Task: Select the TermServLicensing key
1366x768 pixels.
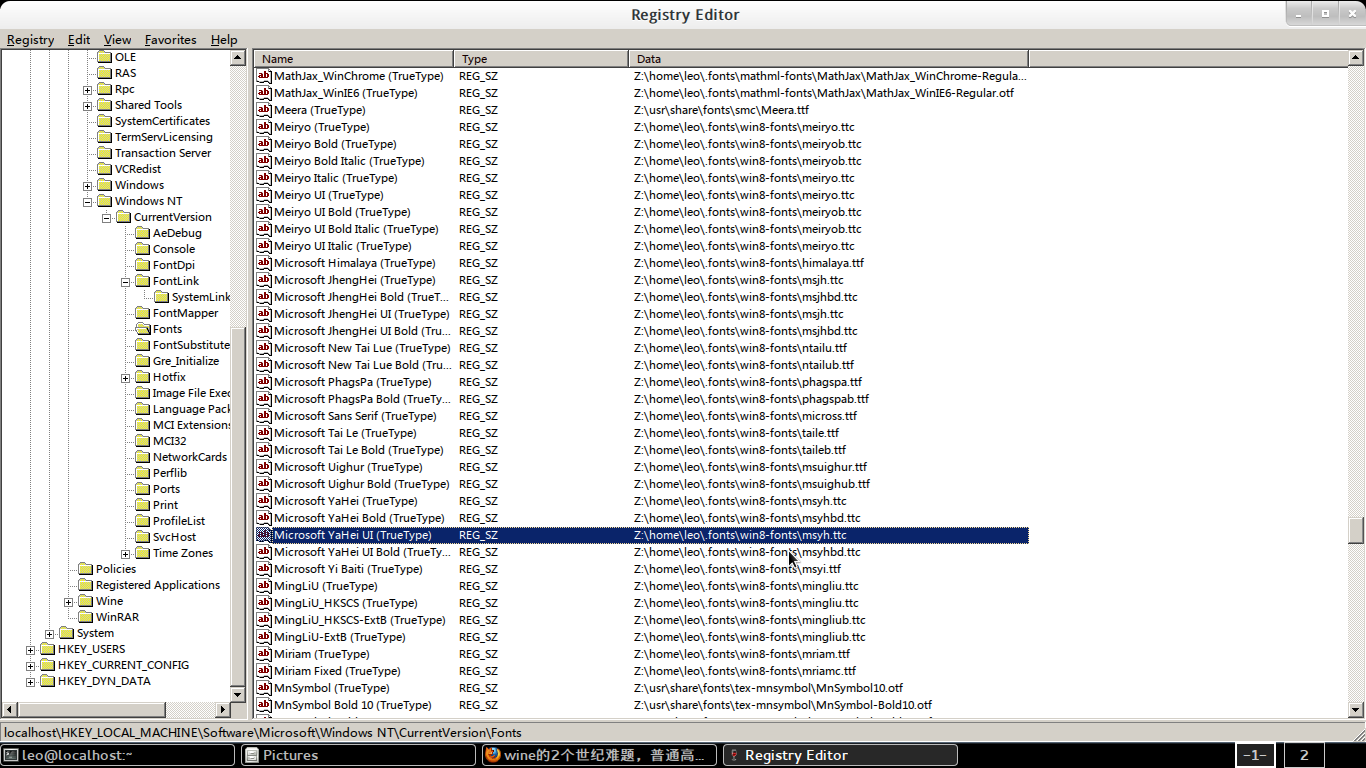Action: click(x=164, y=137)
